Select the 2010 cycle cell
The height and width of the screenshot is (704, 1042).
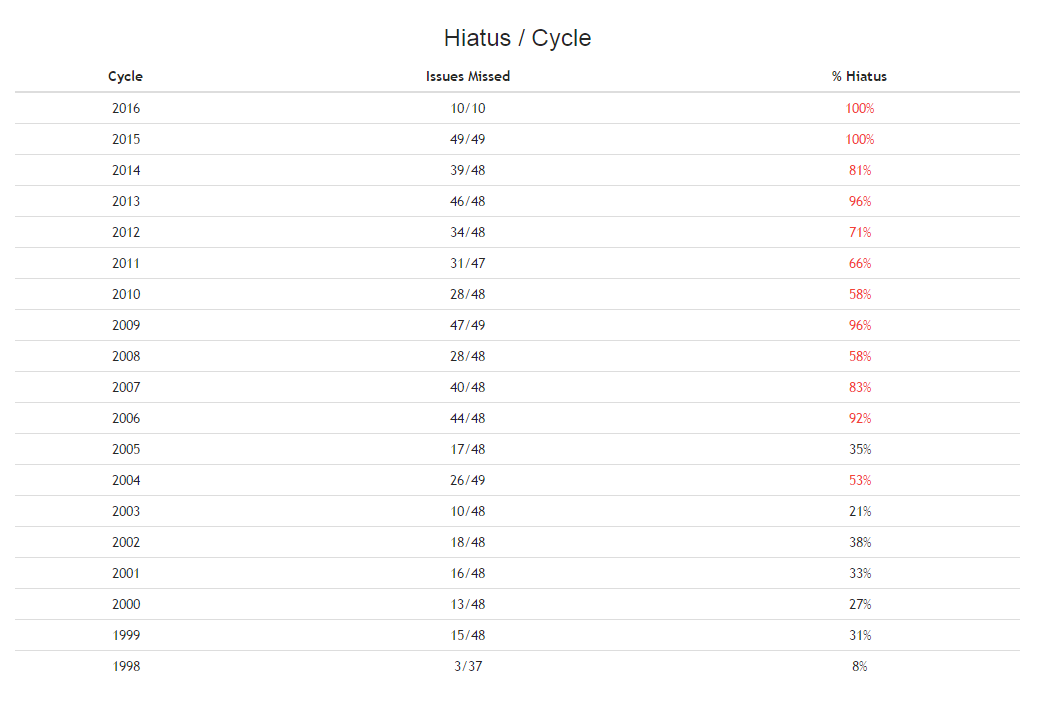pyautogui.click(x=126, y=294)
